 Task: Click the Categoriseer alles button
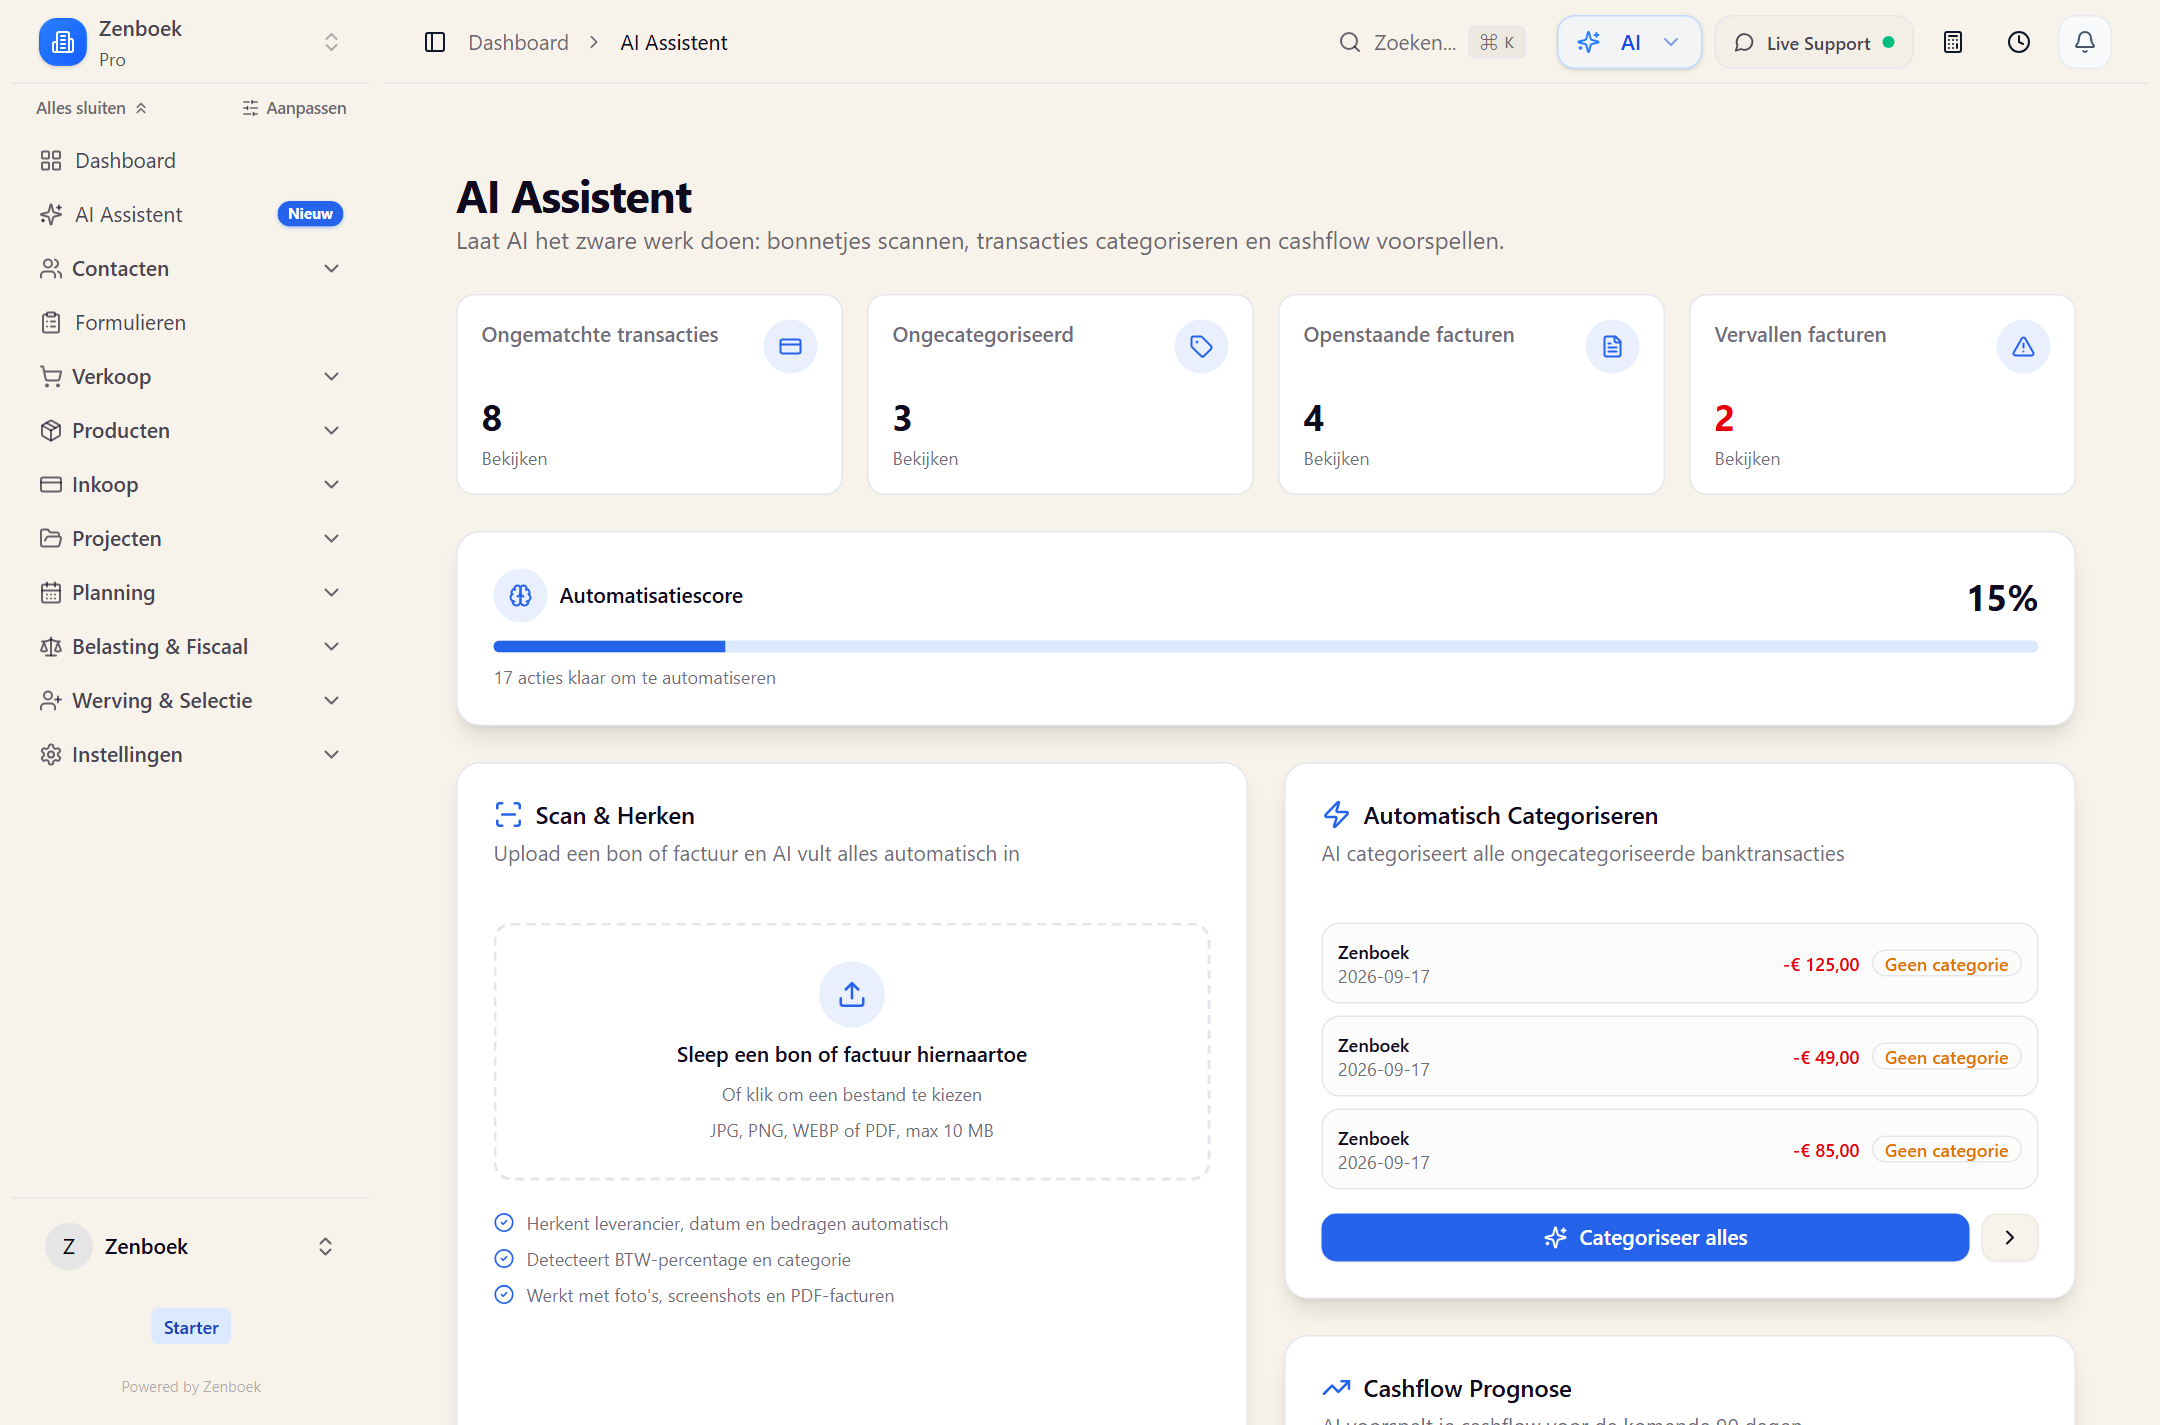(1645, 1237)
